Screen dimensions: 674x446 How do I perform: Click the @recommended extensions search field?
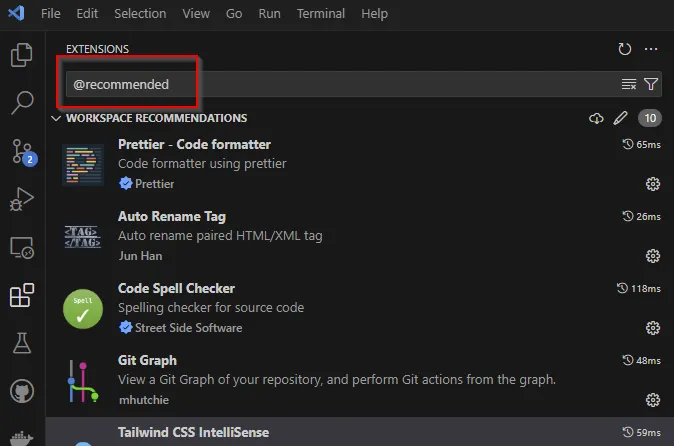(340, 84)
